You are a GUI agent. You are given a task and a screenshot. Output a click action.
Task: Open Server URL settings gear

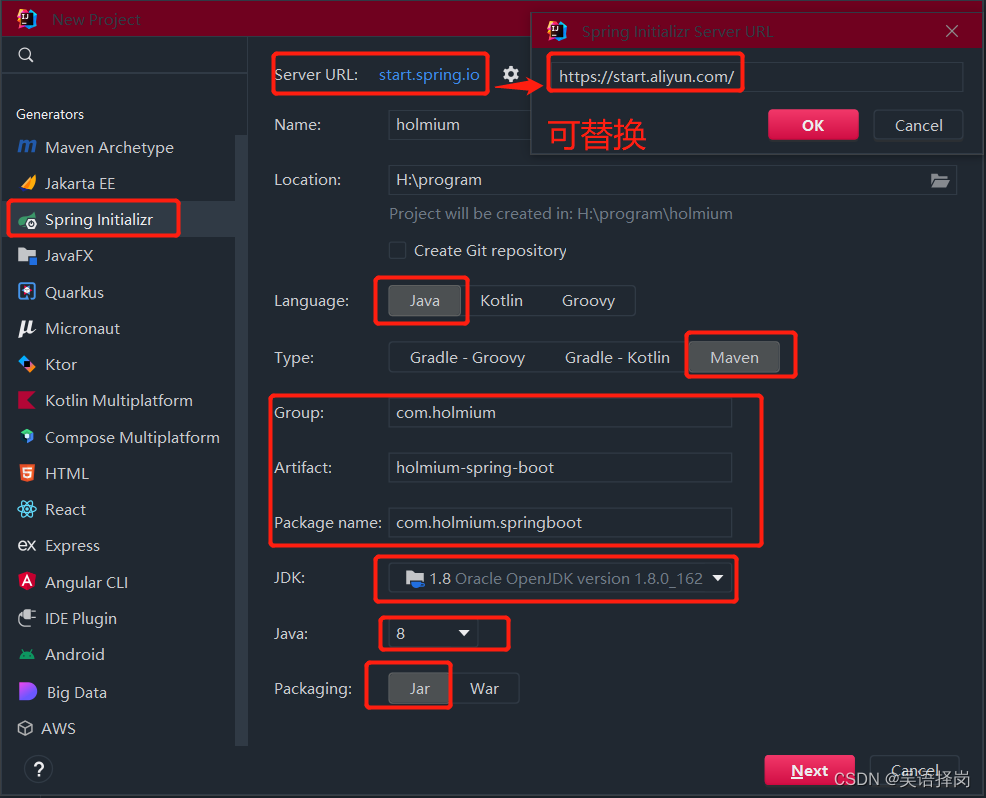click(511, 74)
